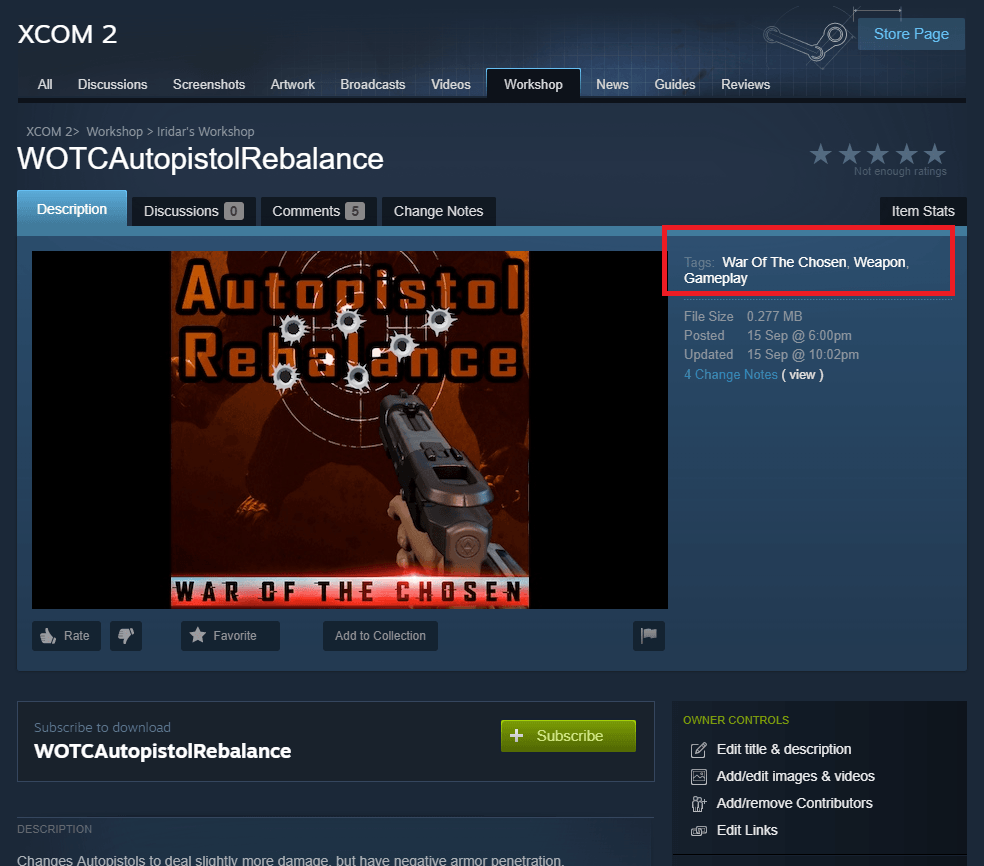The image size is (984, 866).
Task: Click the Updated date 15 Sep @ 10:02pm
Action: [x=803, y=355]
